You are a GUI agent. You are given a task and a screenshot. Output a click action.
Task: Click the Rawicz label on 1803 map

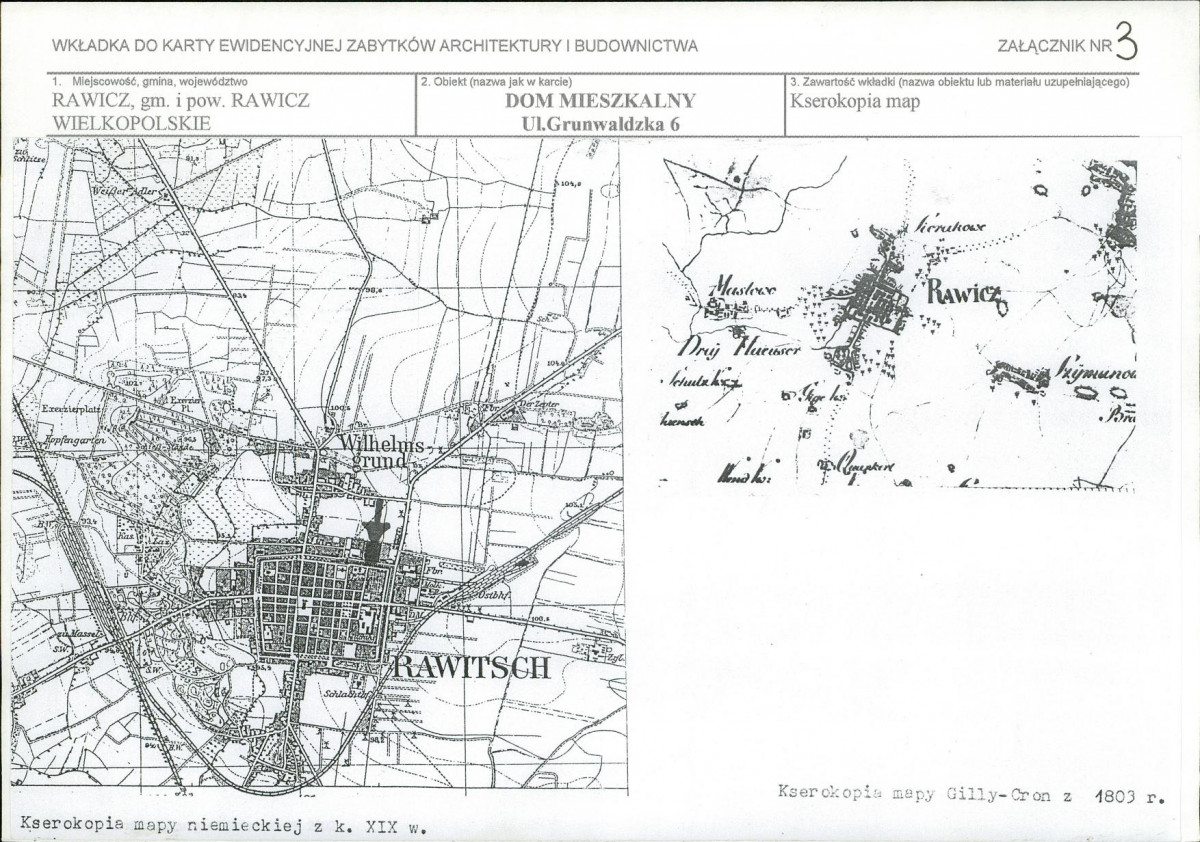(x=963, y=294)
